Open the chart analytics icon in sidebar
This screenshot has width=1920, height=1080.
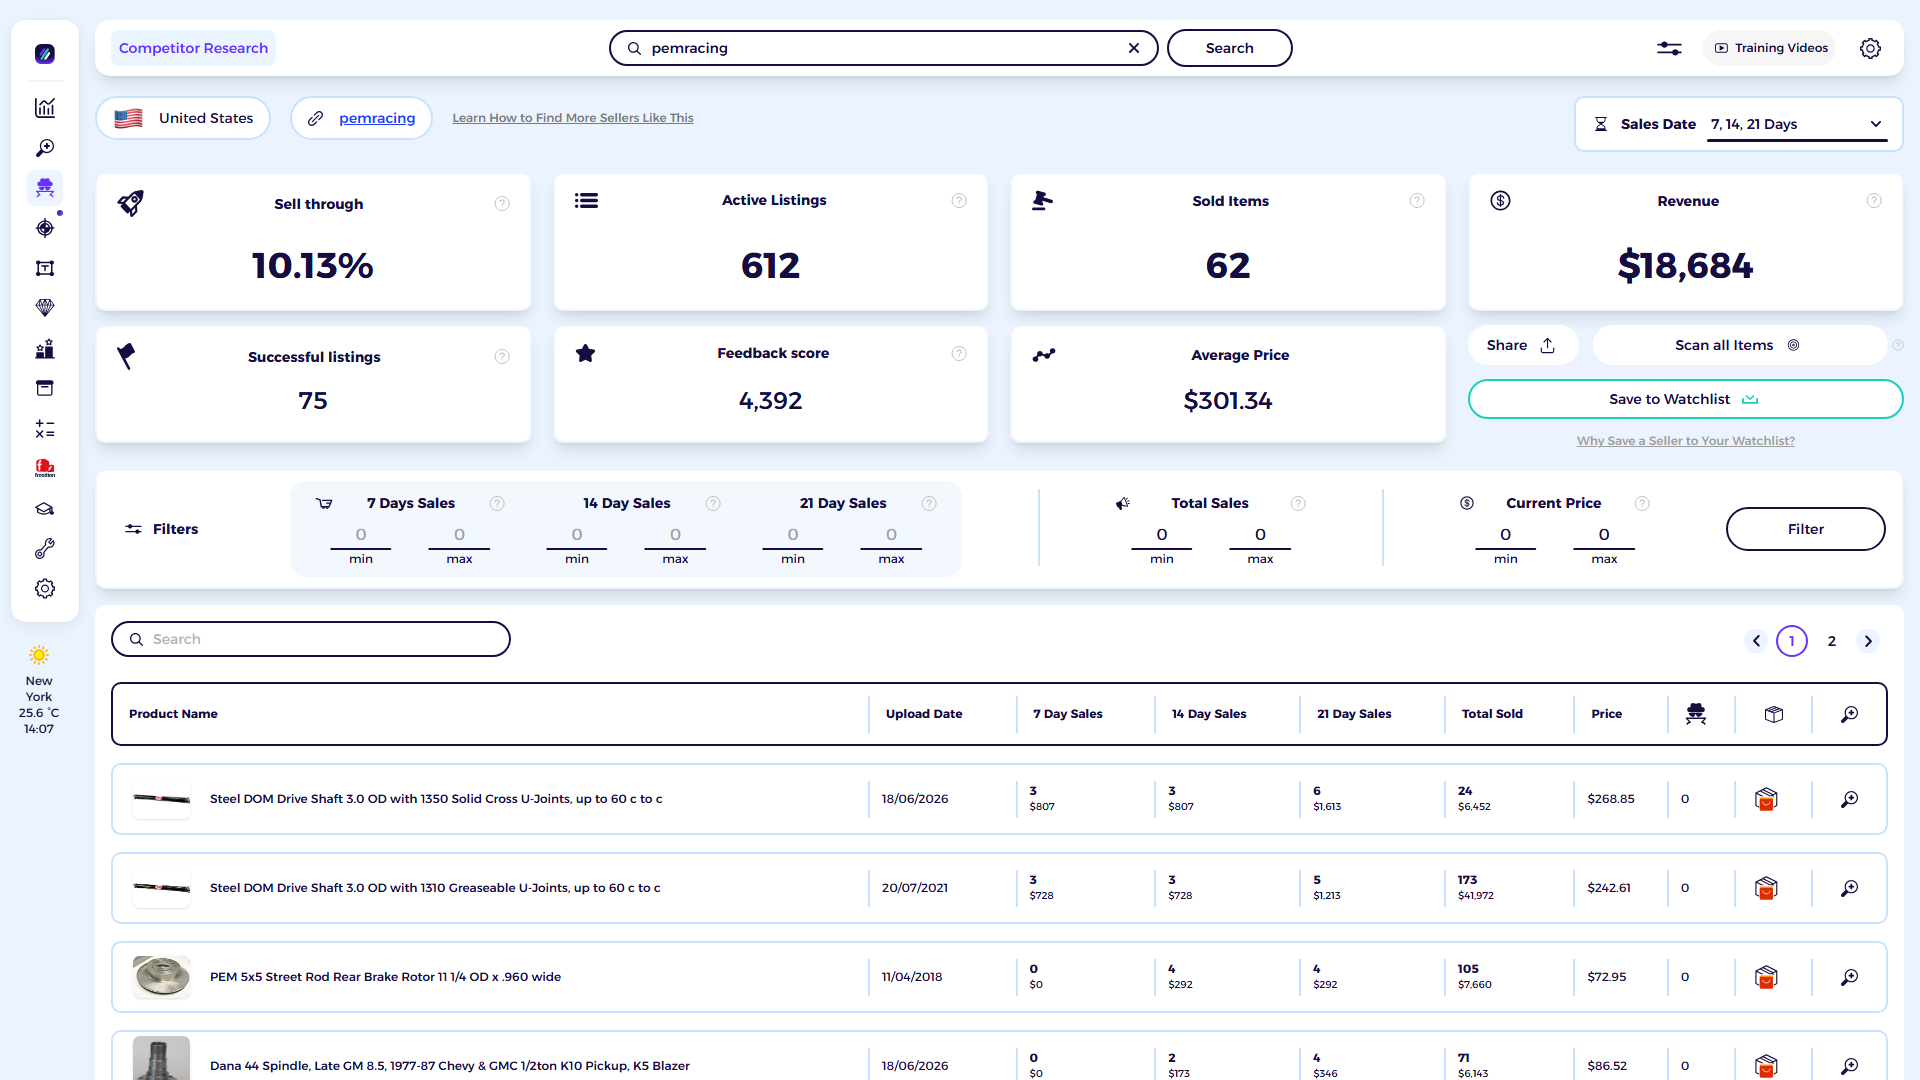[45, 108]
